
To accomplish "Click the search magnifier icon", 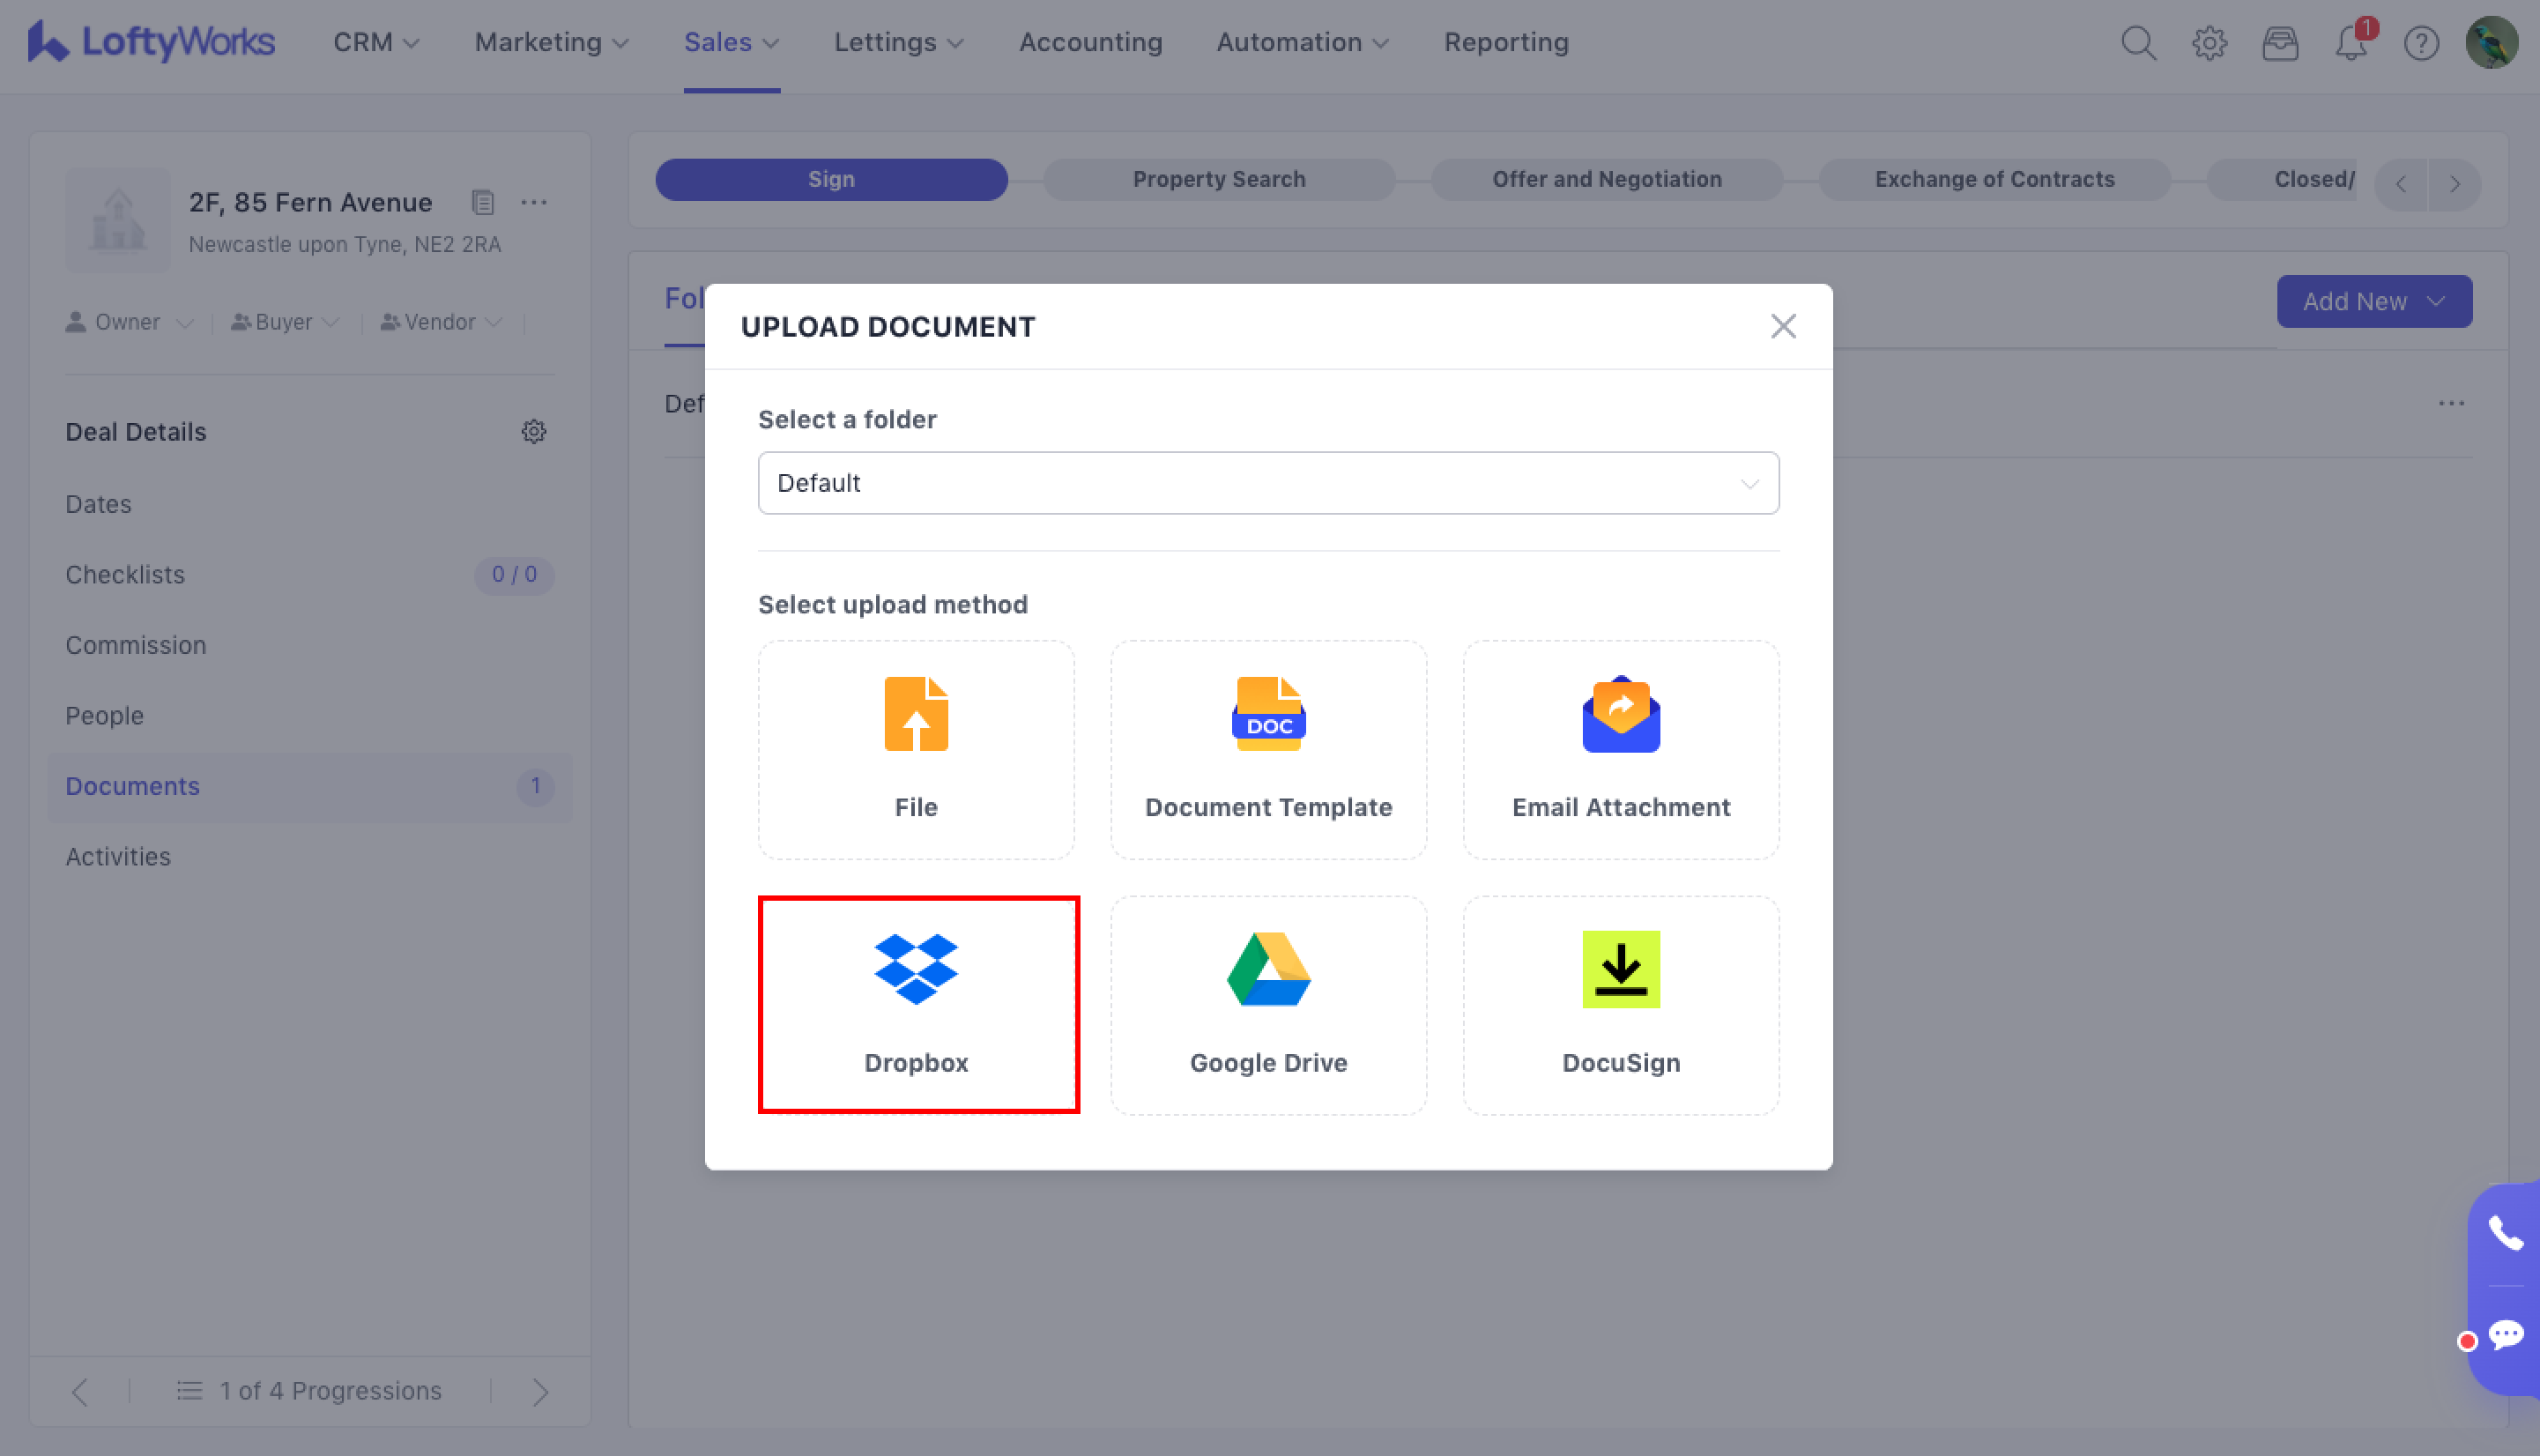I will click(2138, 43).
